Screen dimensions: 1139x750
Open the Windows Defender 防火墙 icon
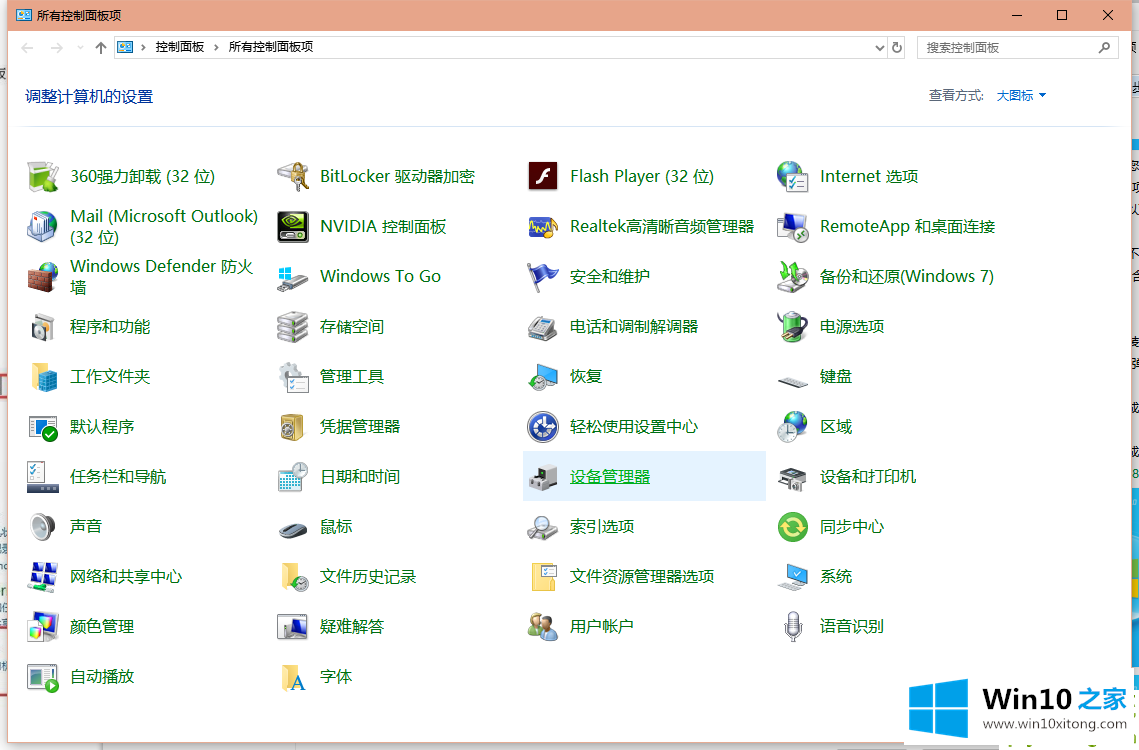tap(43, 277)
